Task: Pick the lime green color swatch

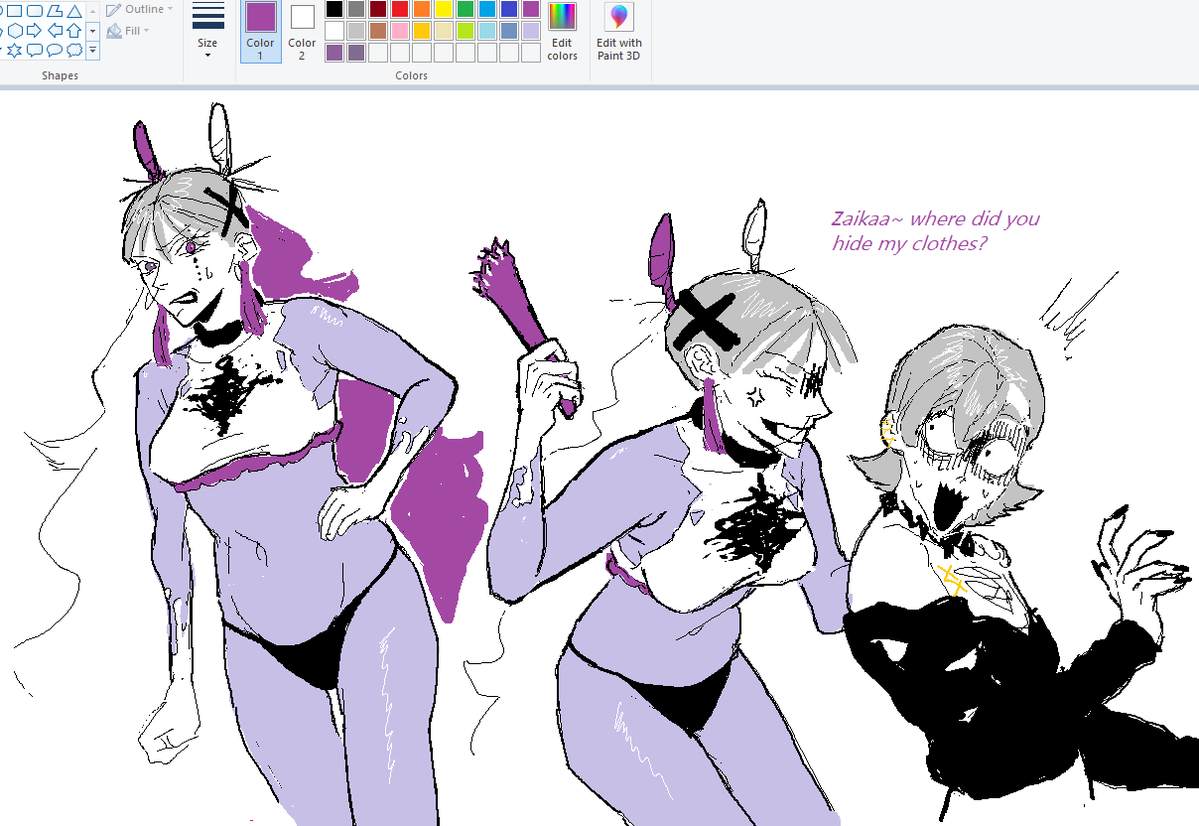Action: (465, 31)
